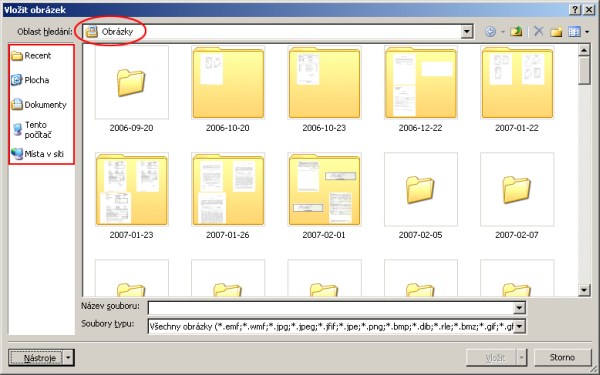The height and width of the screenshot is (375, 600).
Task: Click the scrollbar down arrow
Action: pos(584,290)
